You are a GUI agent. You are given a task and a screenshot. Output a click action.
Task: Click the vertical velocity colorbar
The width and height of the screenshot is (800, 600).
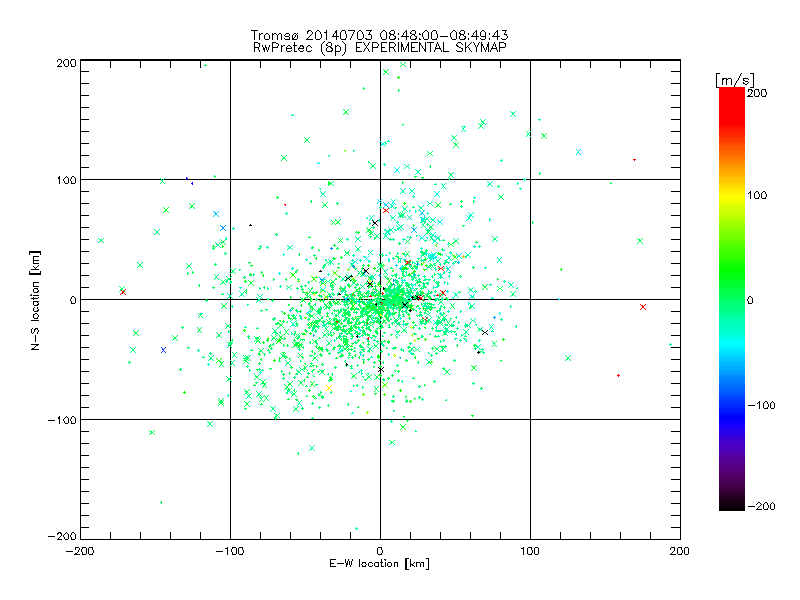click(732, 298)
